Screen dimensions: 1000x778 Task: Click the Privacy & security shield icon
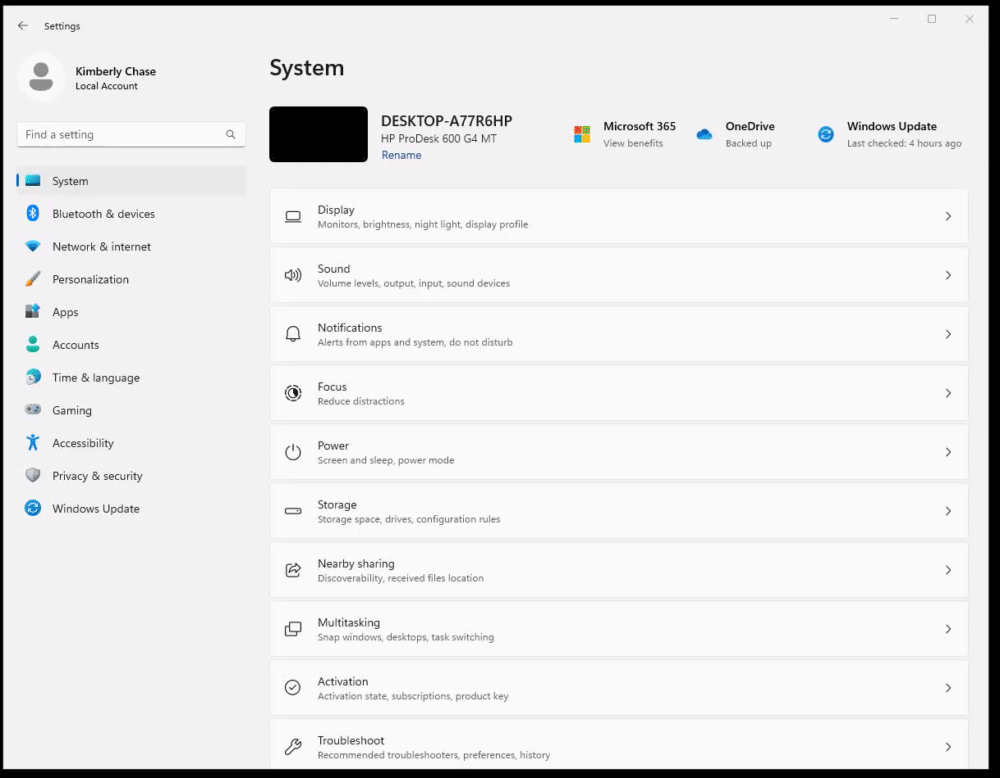tap(33, 475)
